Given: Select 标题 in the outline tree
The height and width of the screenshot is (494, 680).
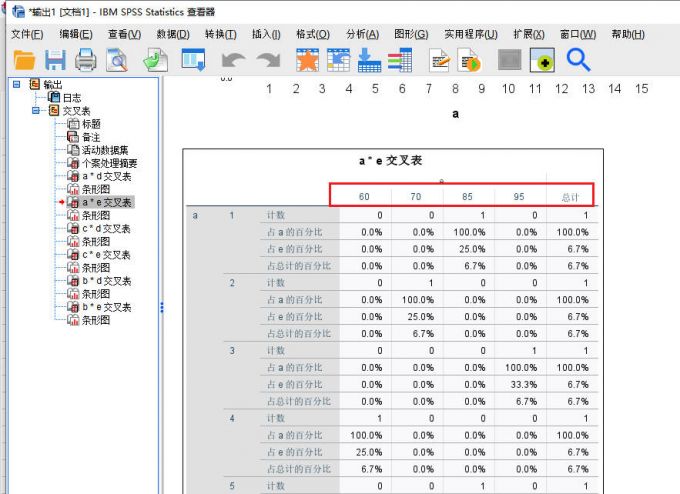Looking at the screenshot, I should click(91, 124).
